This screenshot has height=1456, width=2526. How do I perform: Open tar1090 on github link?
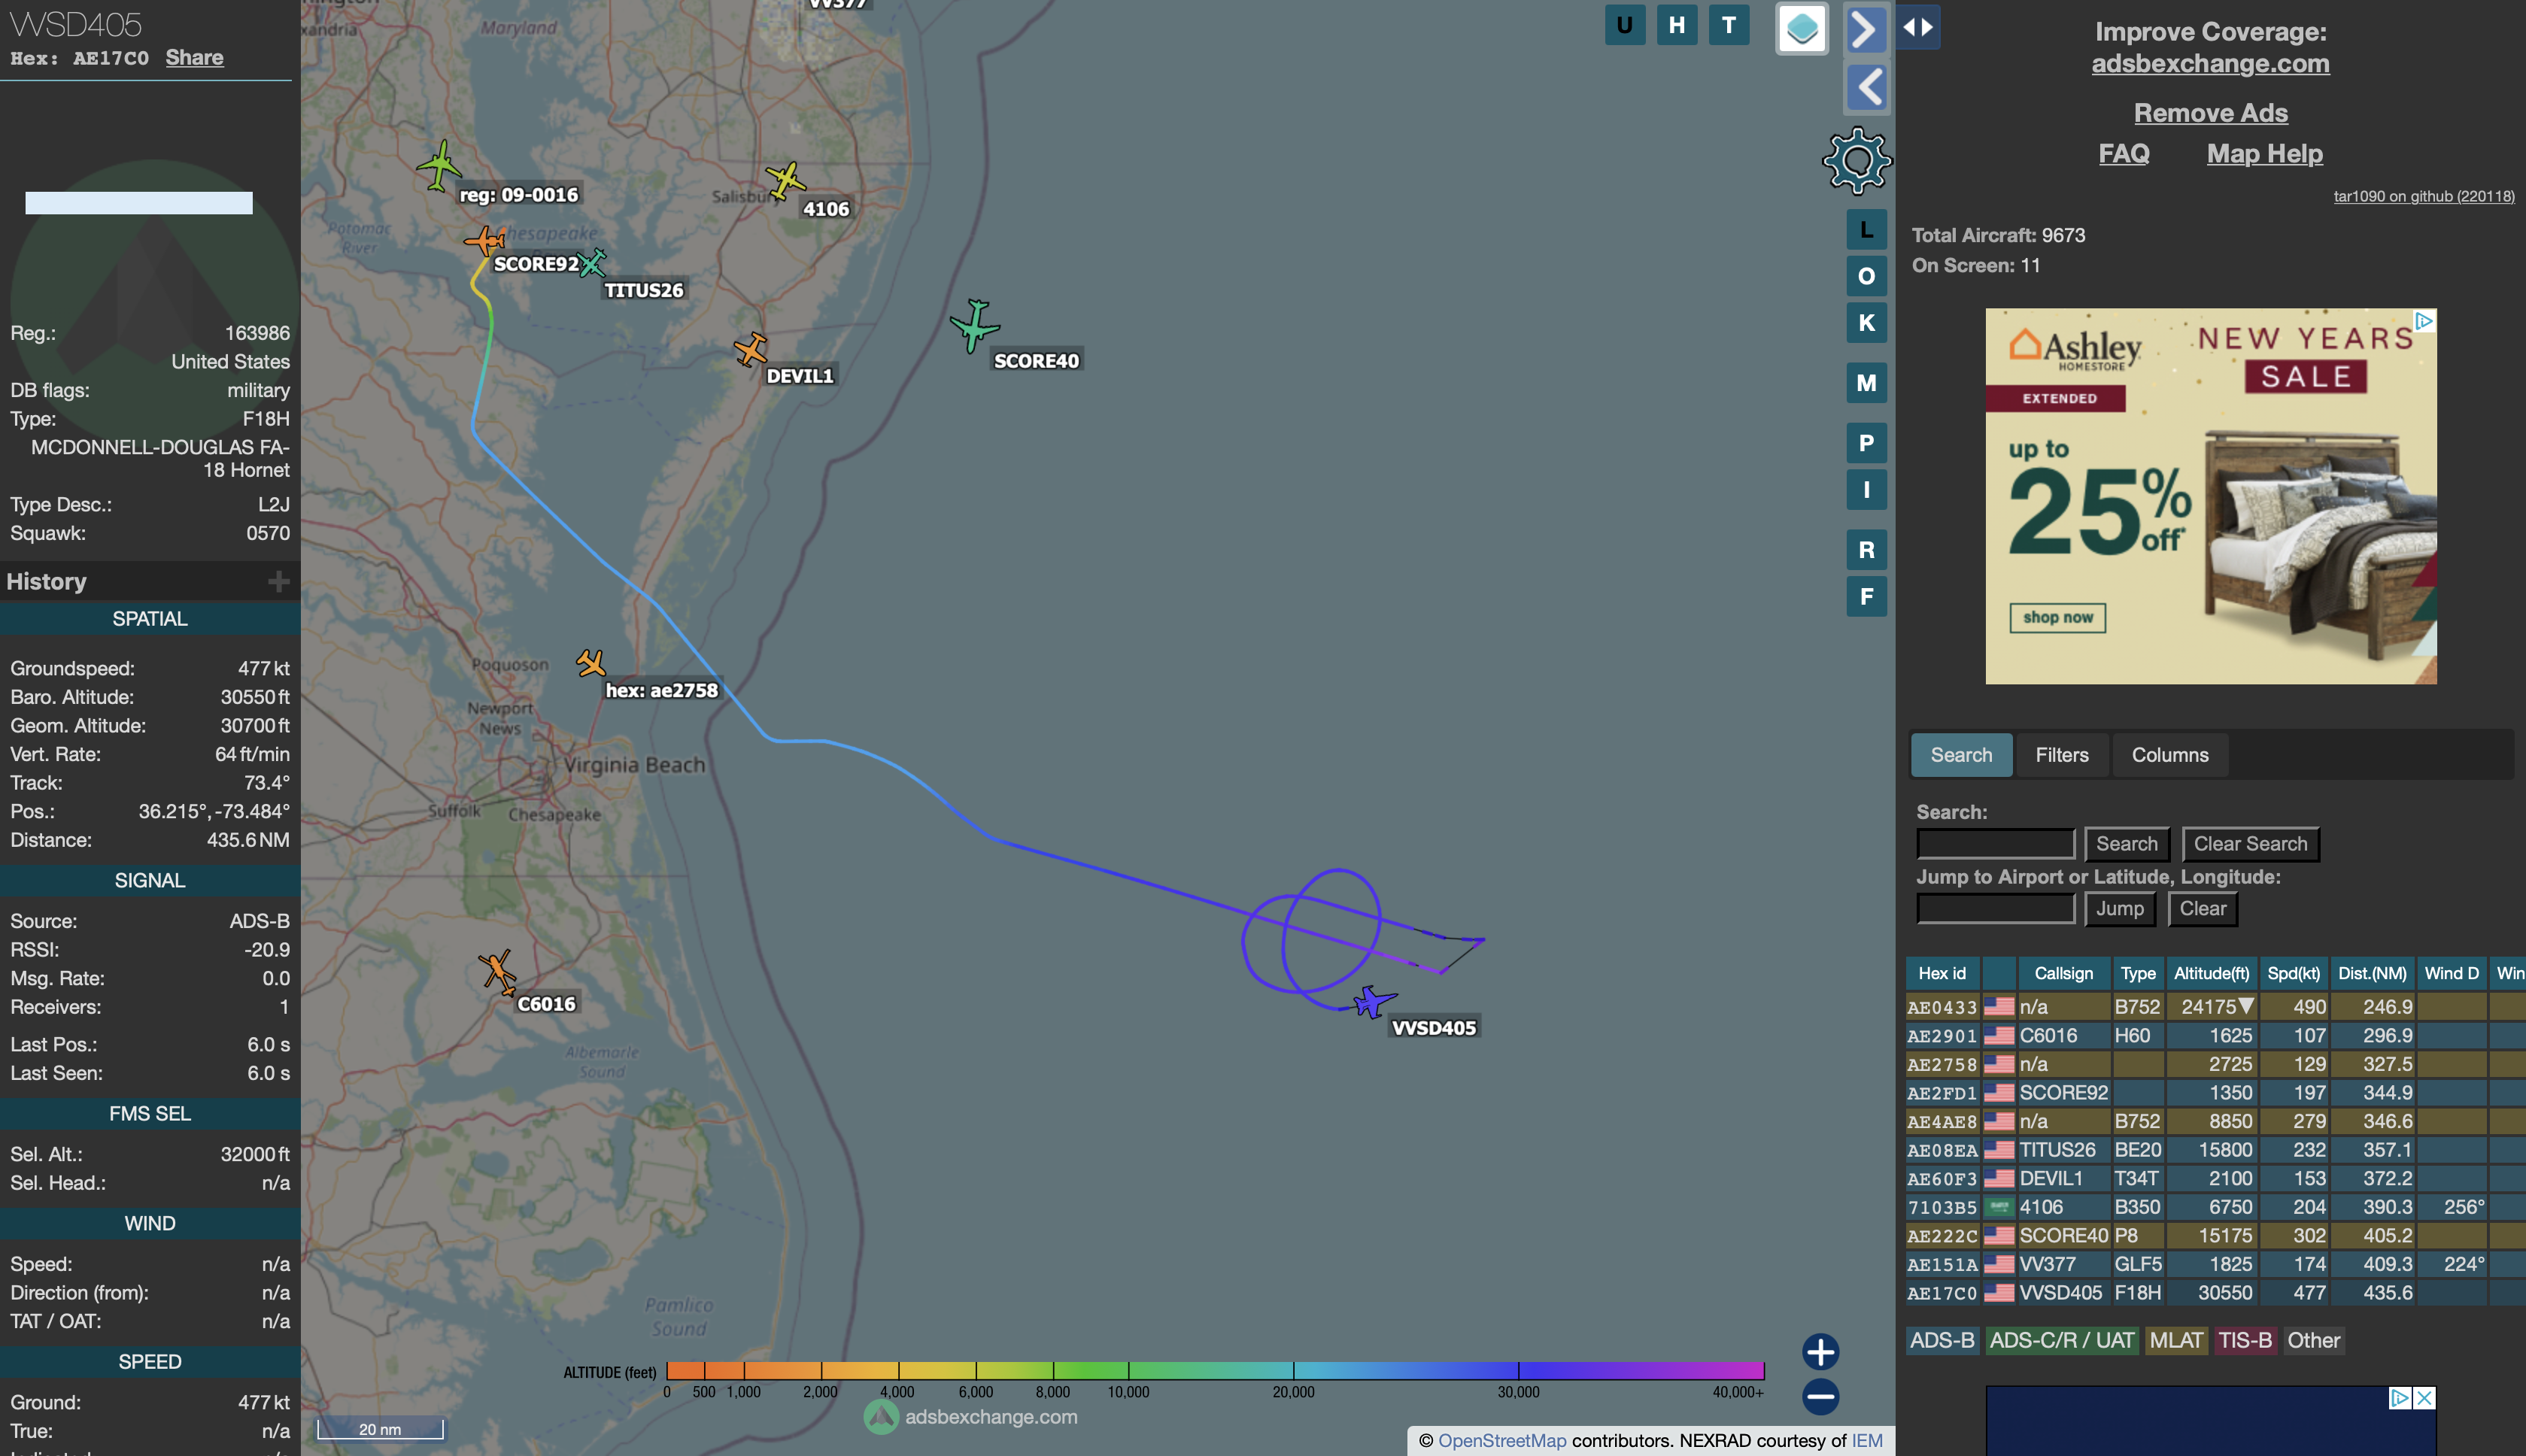[x=2423, y=196]
